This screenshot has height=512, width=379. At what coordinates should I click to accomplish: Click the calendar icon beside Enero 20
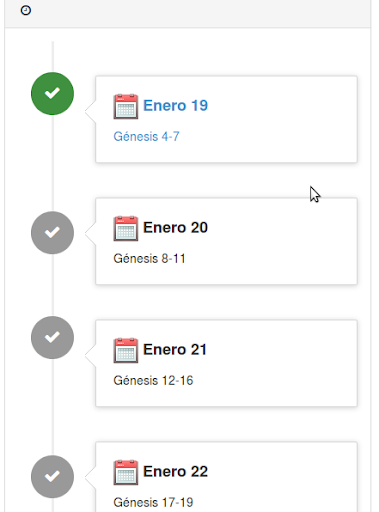[x=126, y=228]
